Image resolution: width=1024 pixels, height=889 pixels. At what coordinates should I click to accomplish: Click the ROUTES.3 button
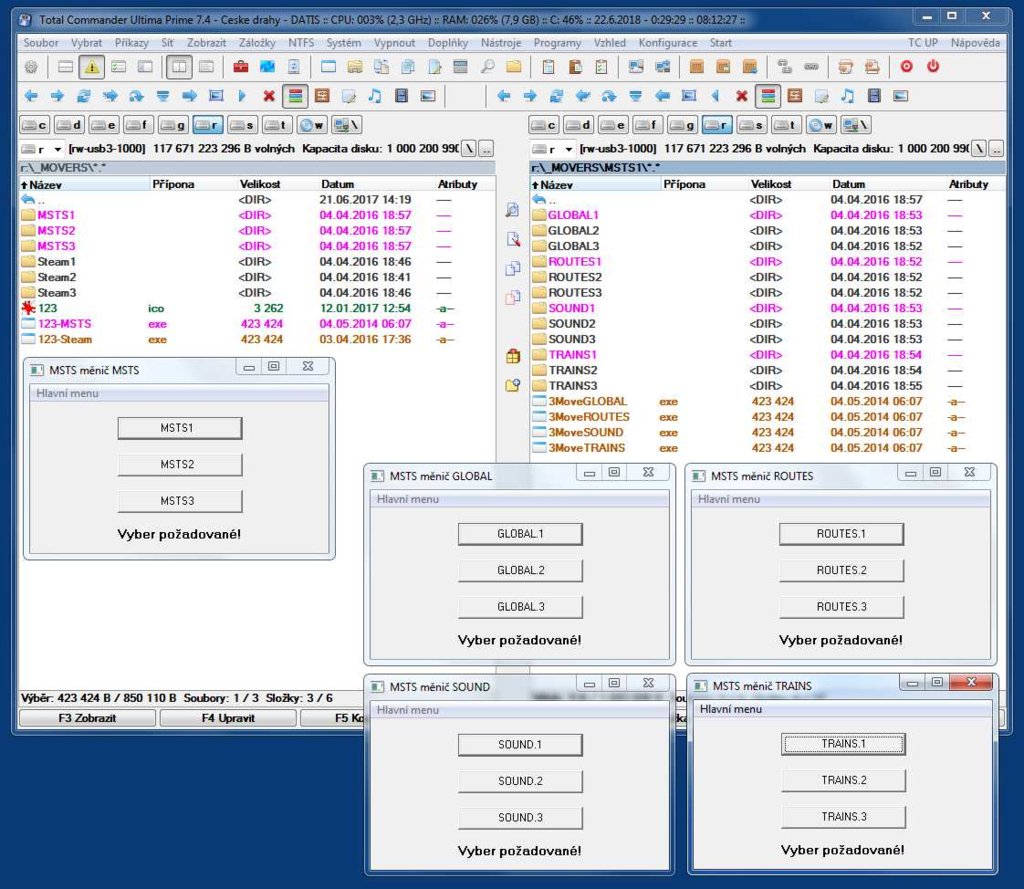pos(841,607)
